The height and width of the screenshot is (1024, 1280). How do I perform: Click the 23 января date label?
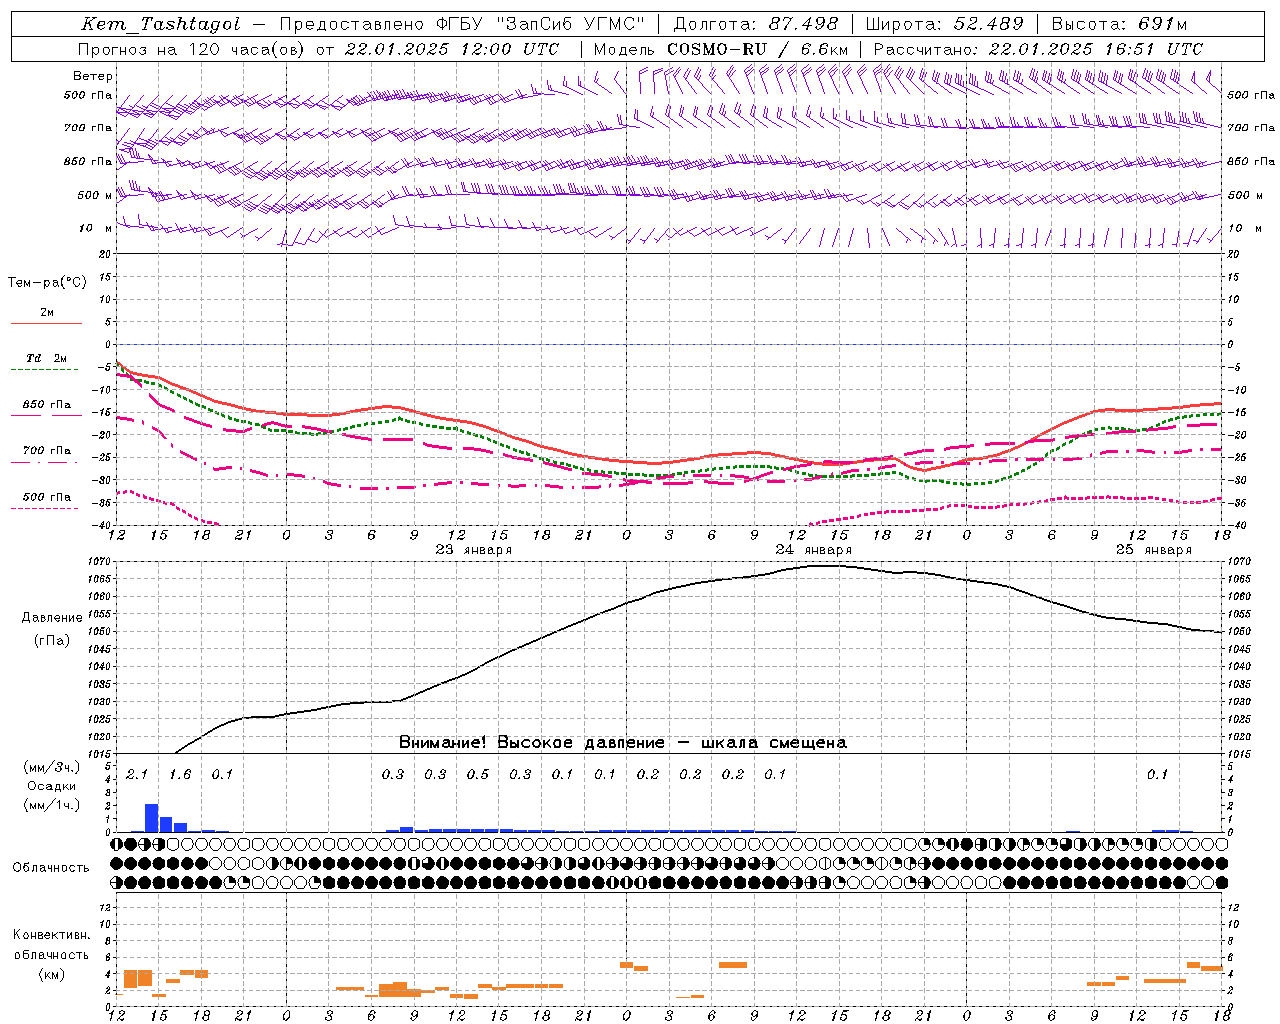click(x=474, y=550)
